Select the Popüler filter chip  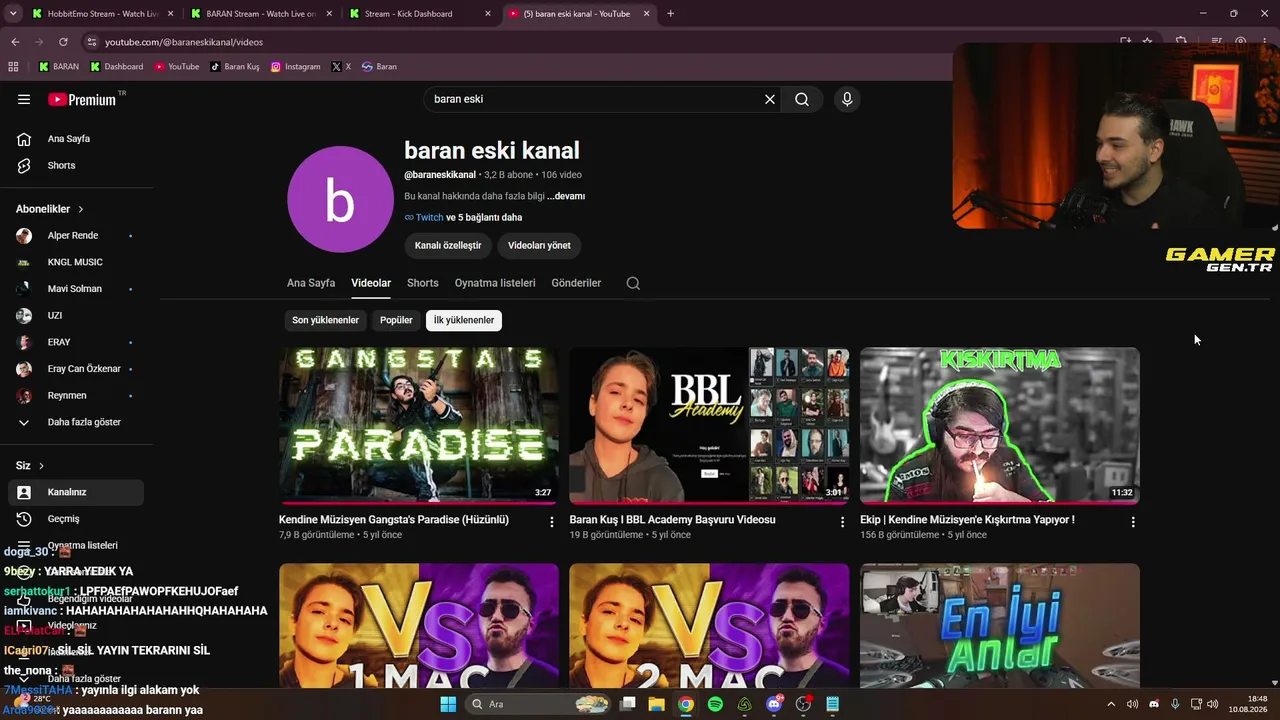click(396, 320)
